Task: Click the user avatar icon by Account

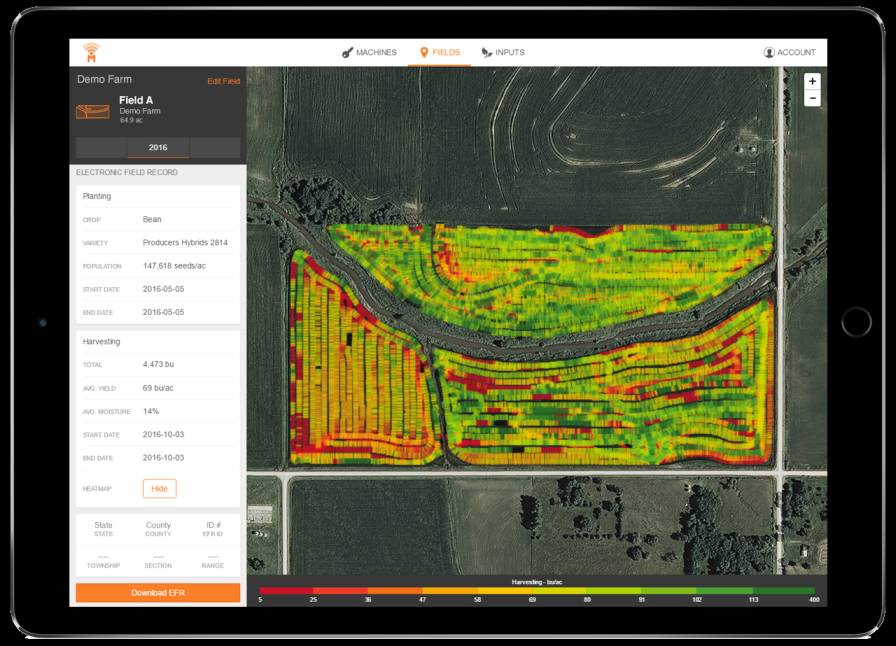Action: click(769, 53)
